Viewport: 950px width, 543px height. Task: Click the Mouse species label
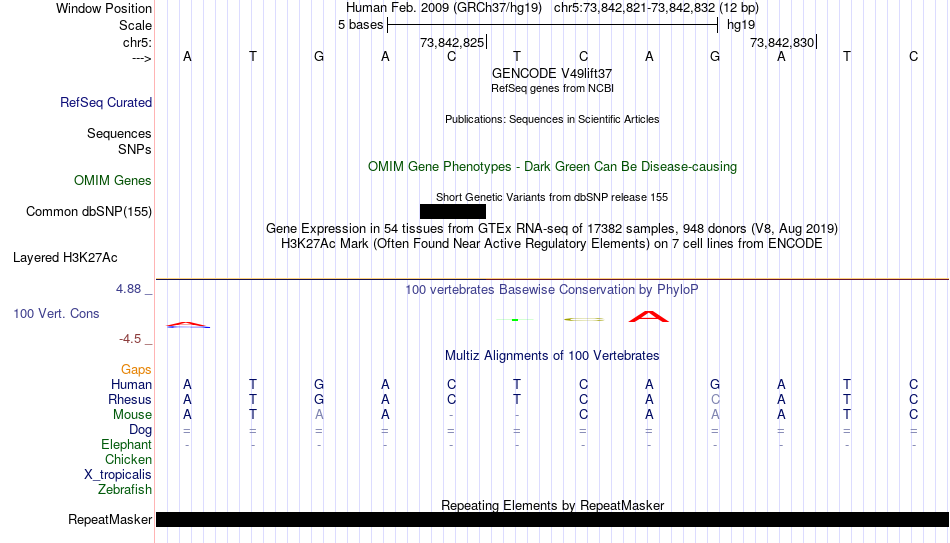[132, 415]
